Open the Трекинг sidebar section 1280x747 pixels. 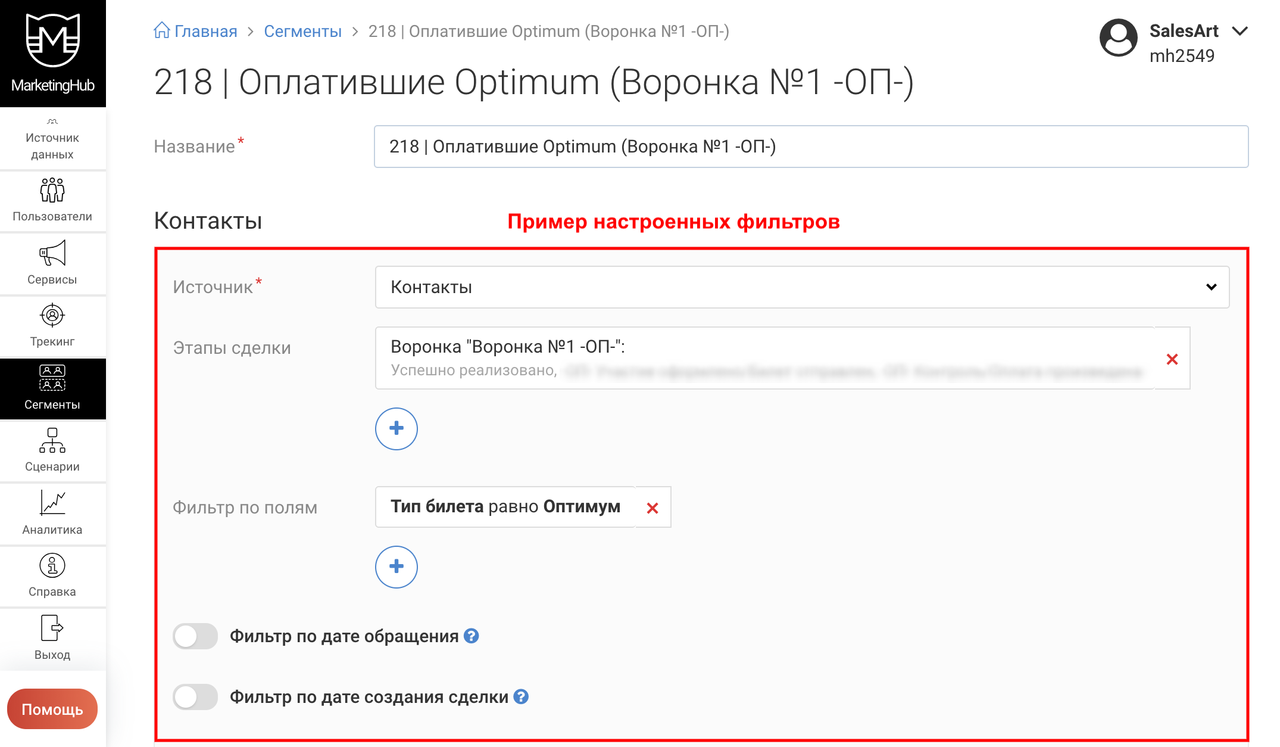coord(52,326)
